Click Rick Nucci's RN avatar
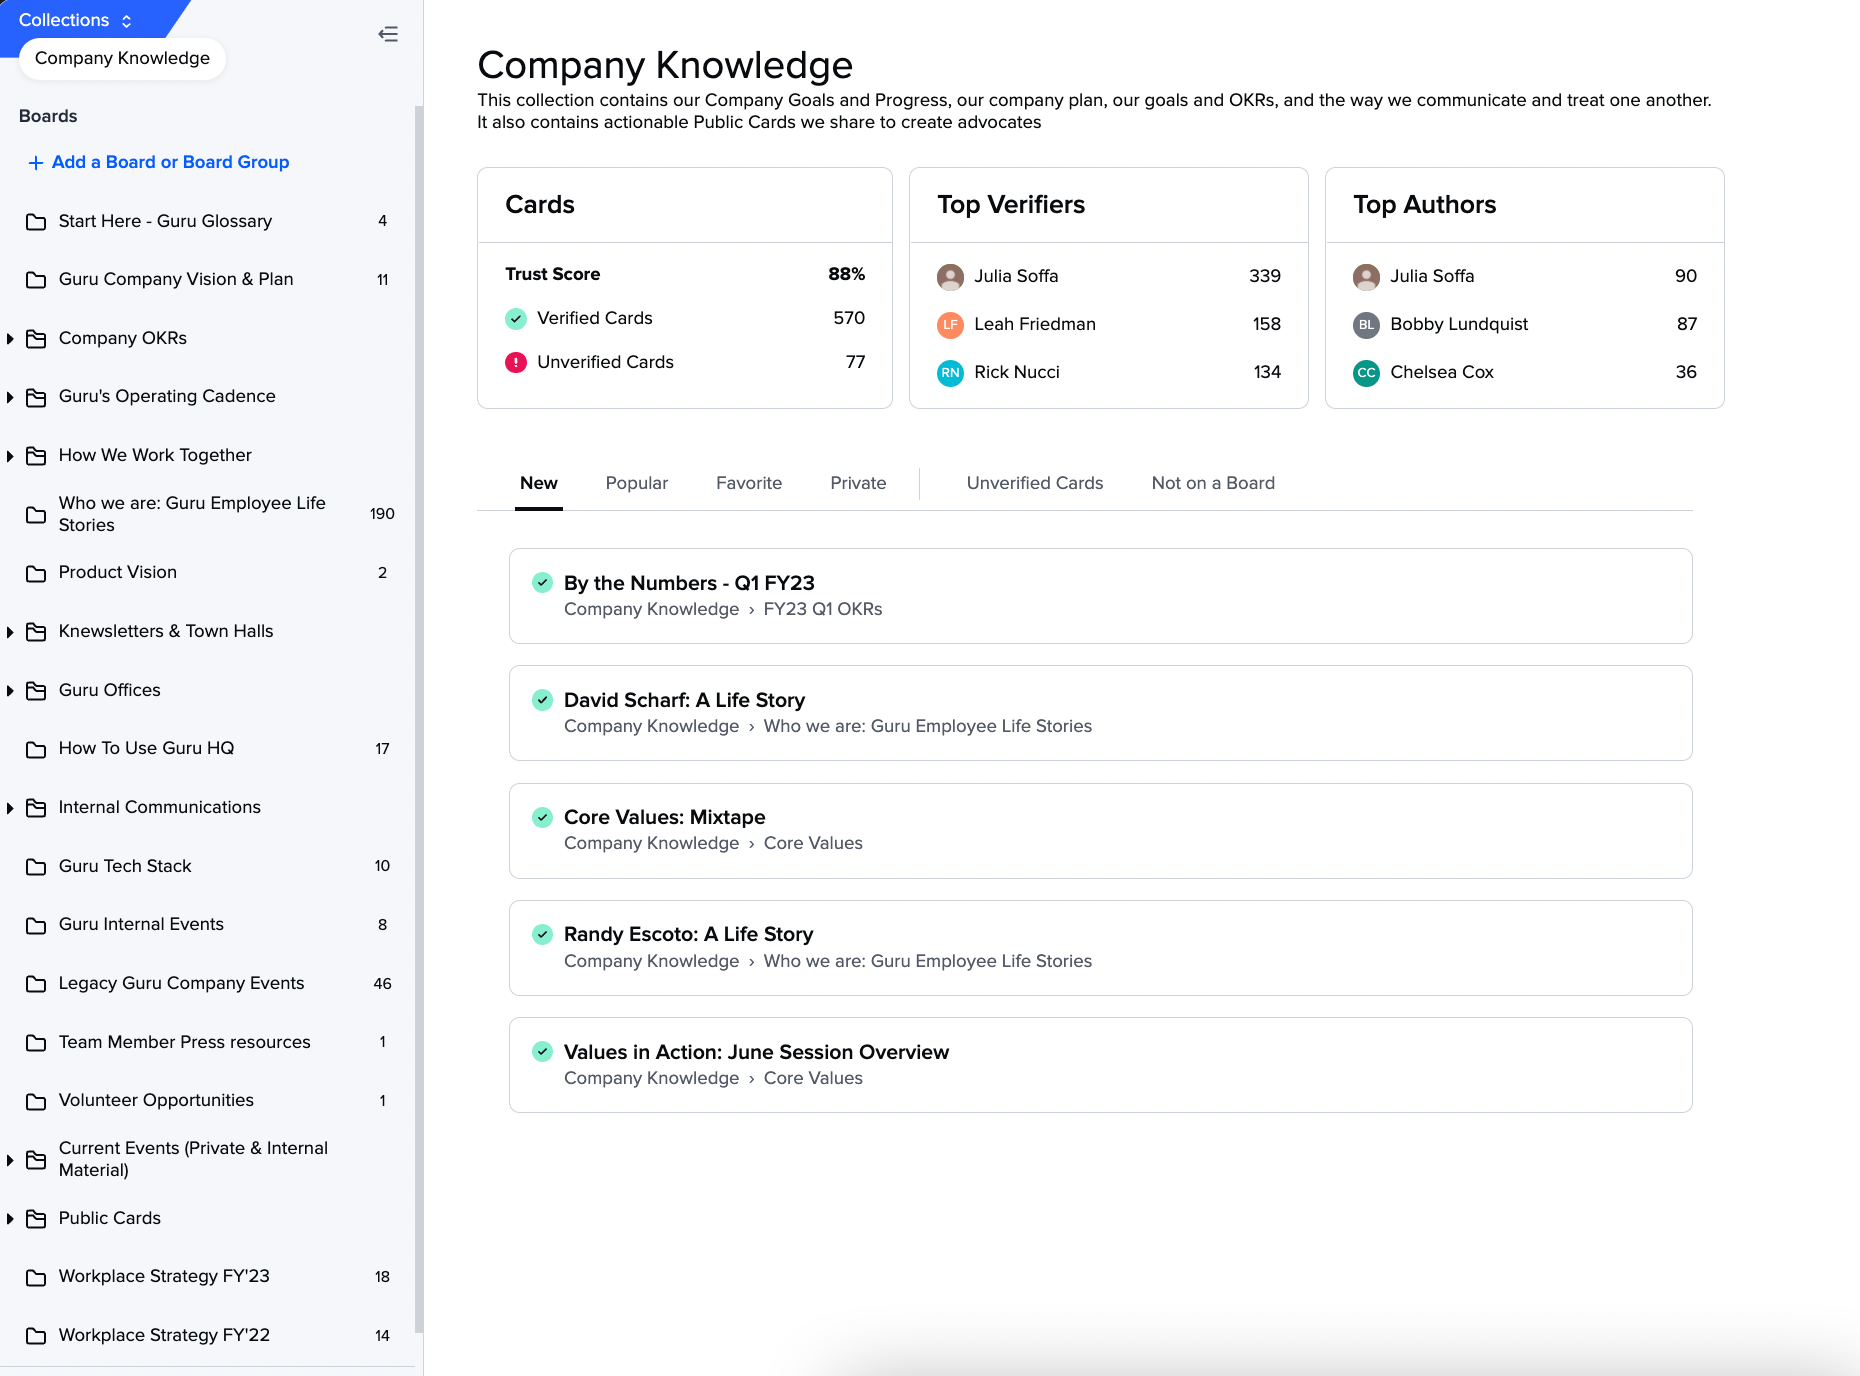The height and width of the screenshot is (1376, 1860). point(950,372)
